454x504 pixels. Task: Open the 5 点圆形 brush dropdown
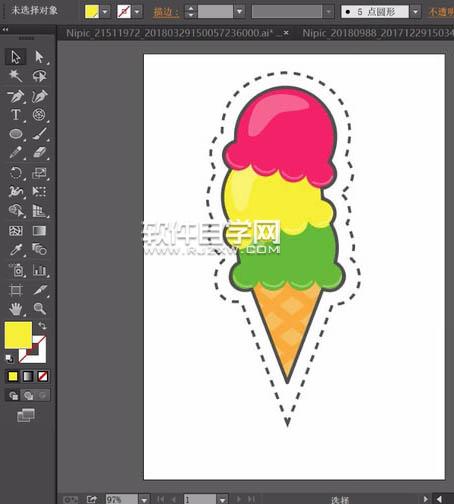point(415,12)
